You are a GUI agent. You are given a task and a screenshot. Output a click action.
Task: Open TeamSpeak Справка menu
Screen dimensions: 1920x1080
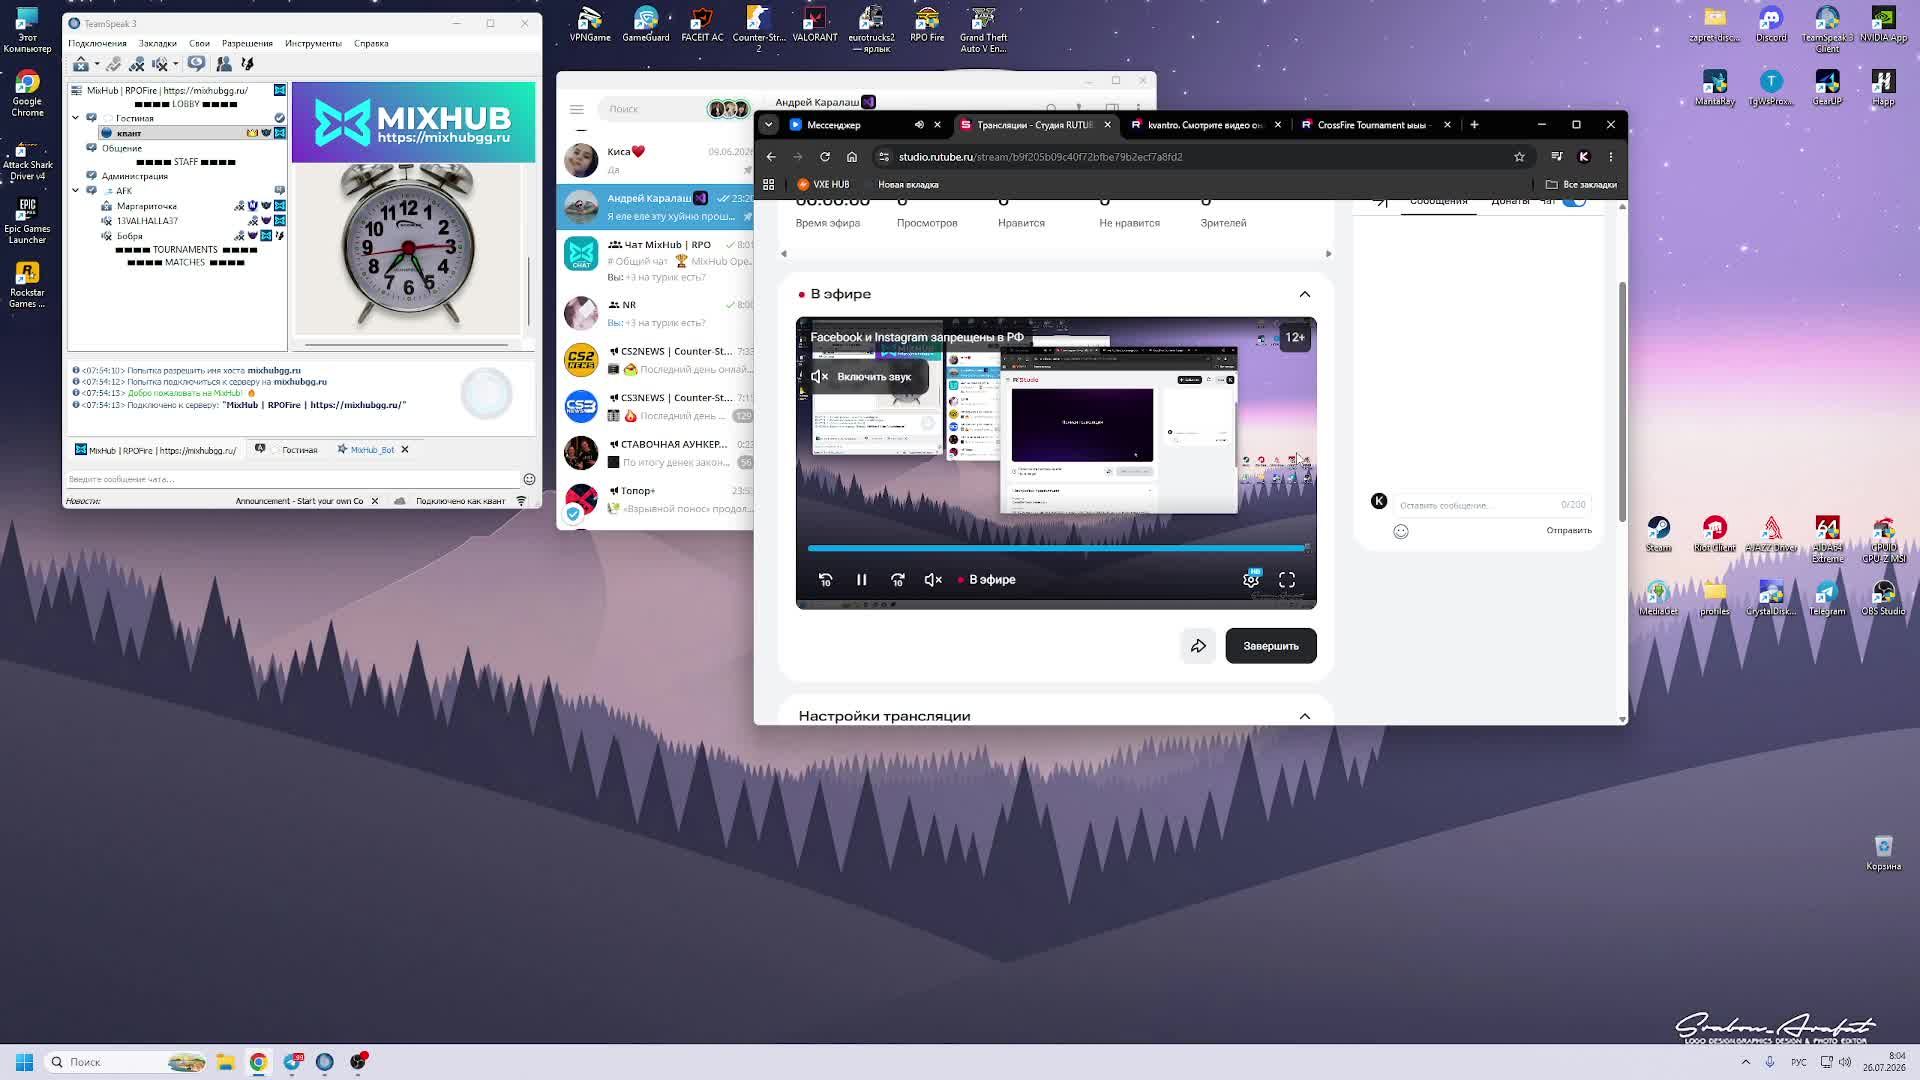click(x=371, y=43)
